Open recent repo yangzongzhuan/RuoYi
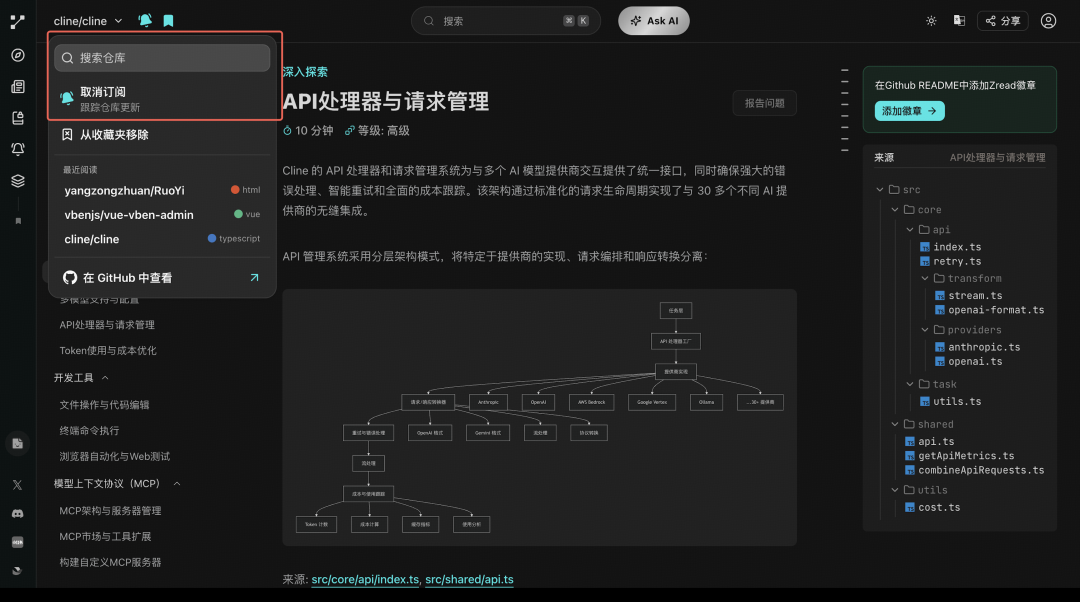 point(163,191)
